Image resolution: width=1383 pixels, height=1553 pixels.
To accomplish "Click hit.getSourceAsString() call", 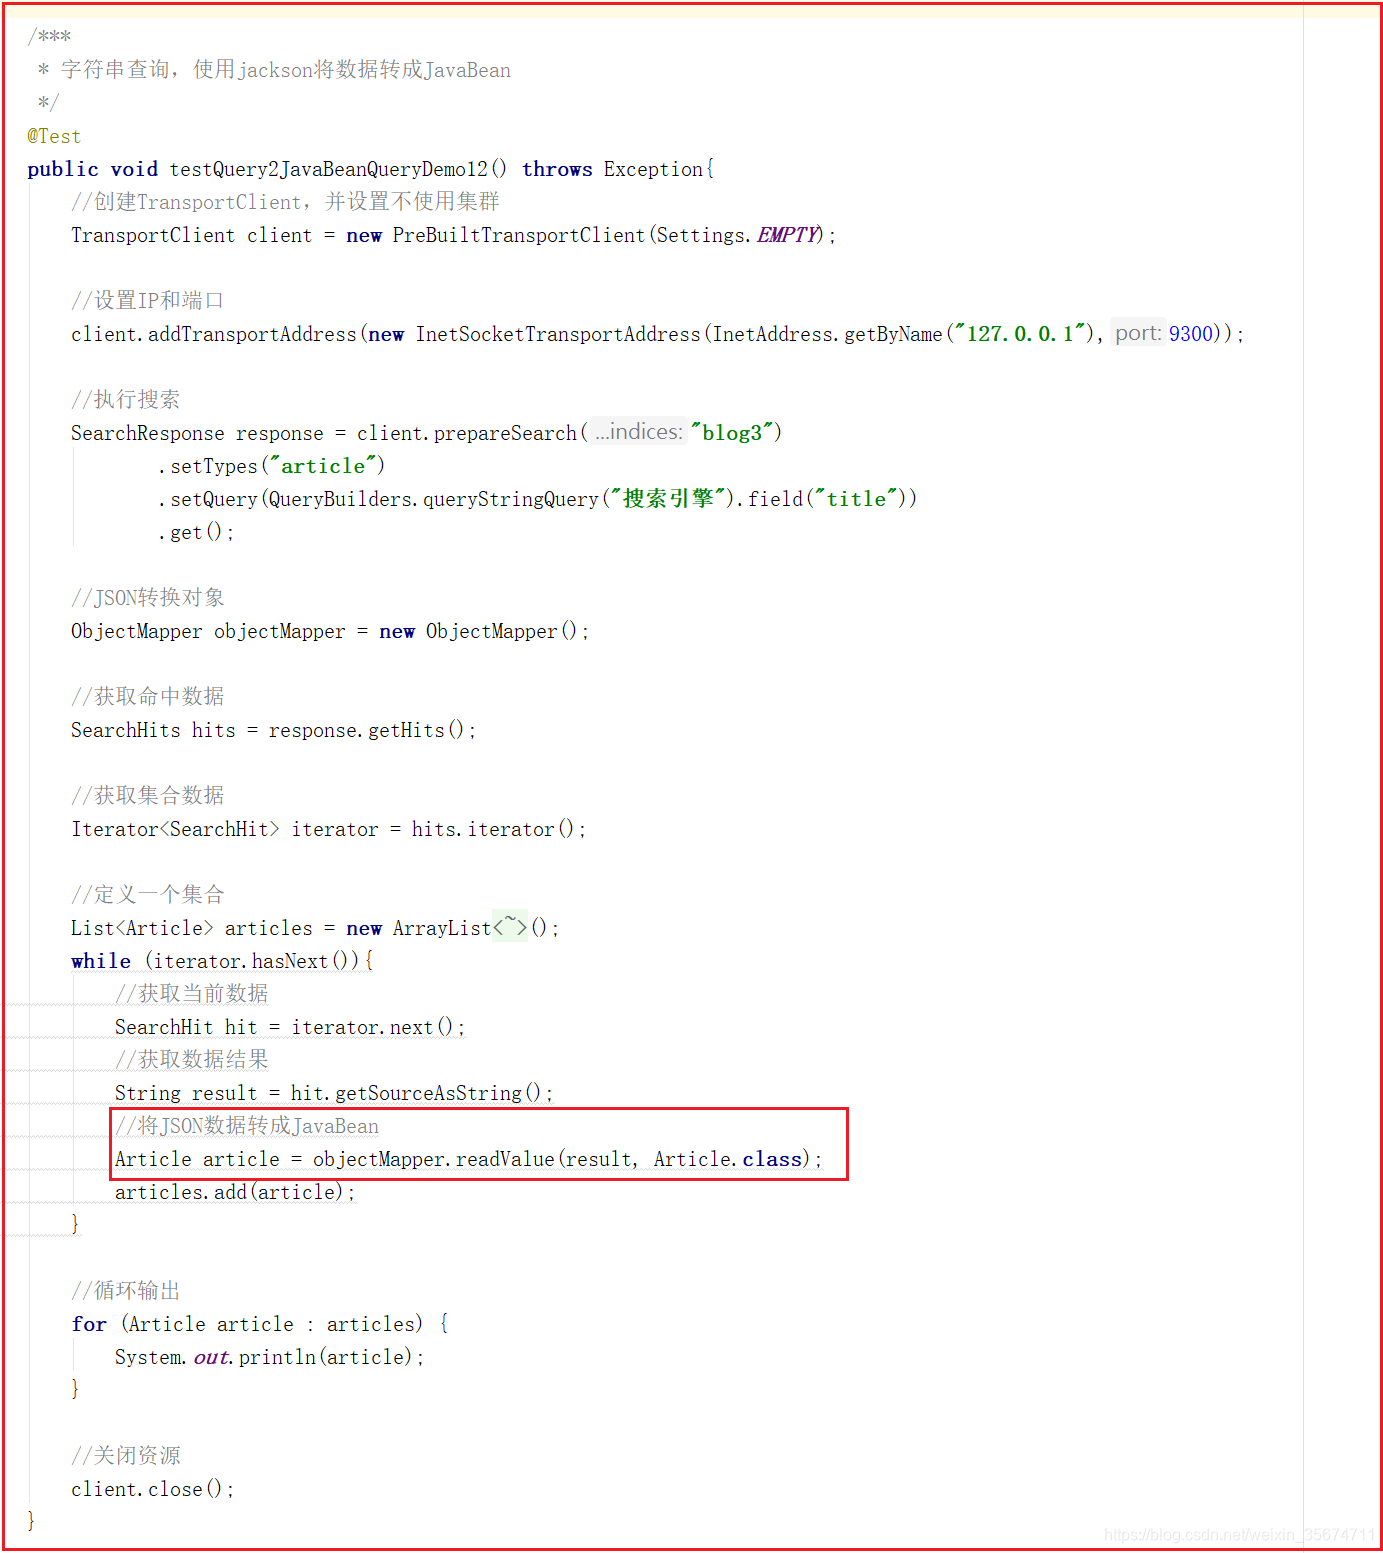I will click(415, 1093).
